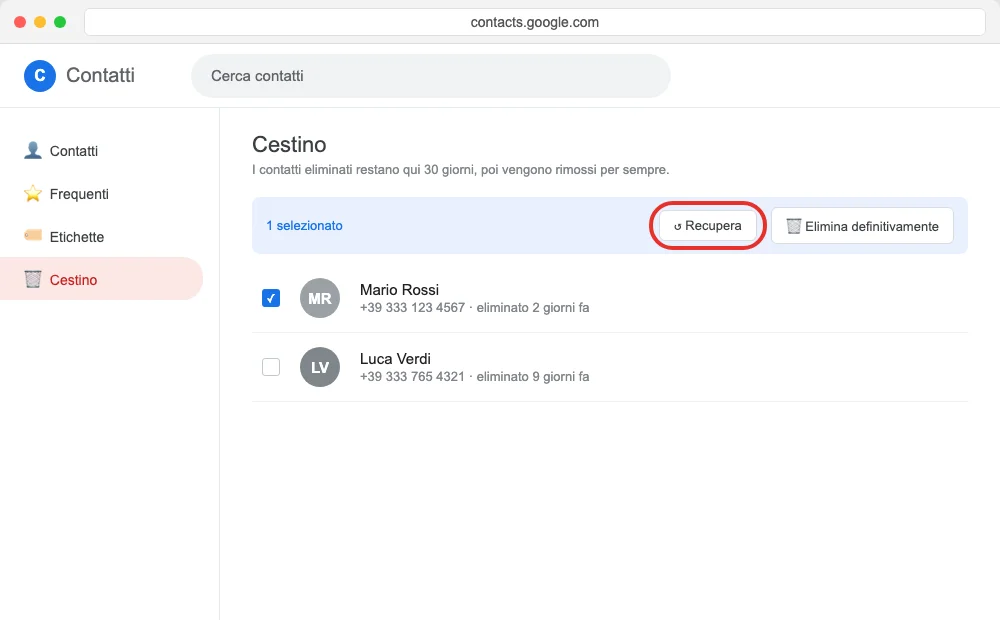Click the Cestino page heading
The height and width of the screenshot is (620, 1000).
pyautogui.click(x=289, y=144)
